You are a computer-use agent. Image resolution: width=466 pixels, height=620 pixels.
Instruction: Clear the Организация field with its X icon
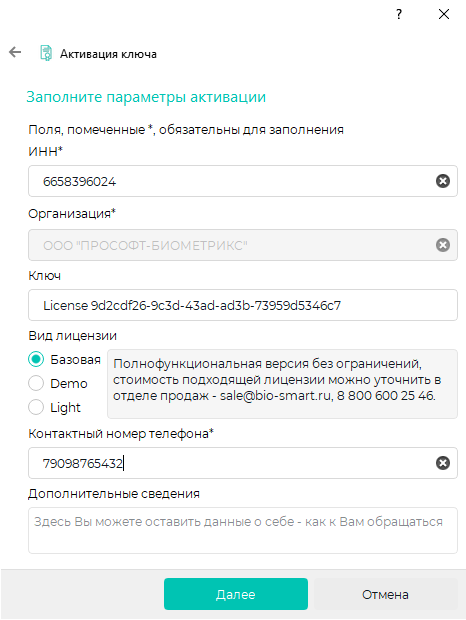[443, 245]
